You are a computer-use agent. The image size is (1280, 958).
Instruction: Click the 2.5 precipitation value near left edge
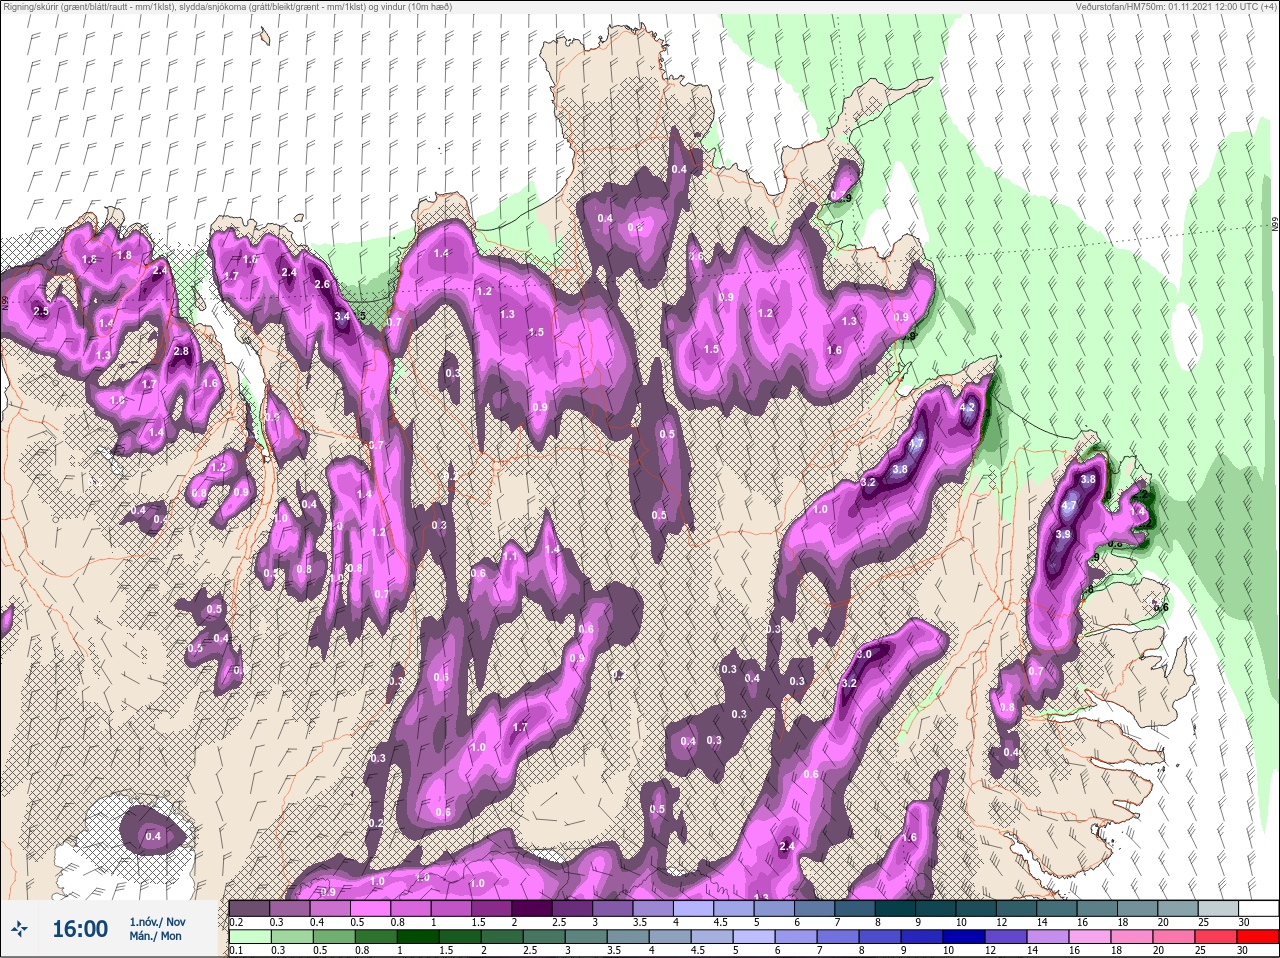click(x=41, y=312)
